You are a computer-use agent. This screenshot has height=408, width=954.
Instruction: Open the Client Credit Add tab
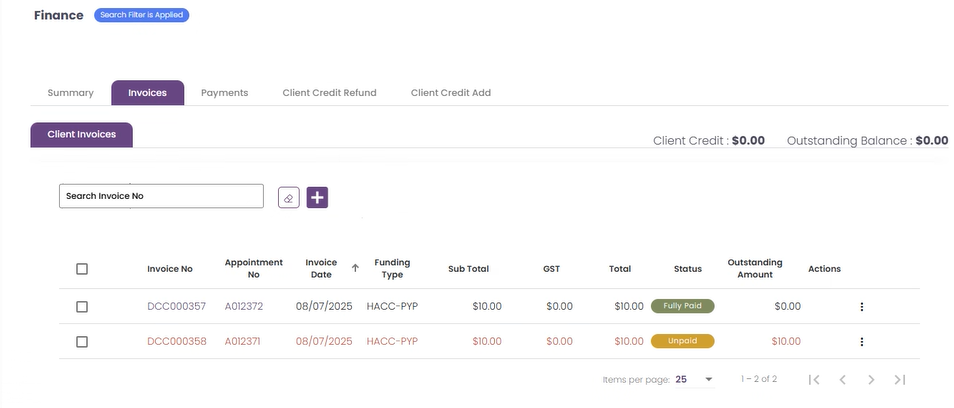point(451,93)
